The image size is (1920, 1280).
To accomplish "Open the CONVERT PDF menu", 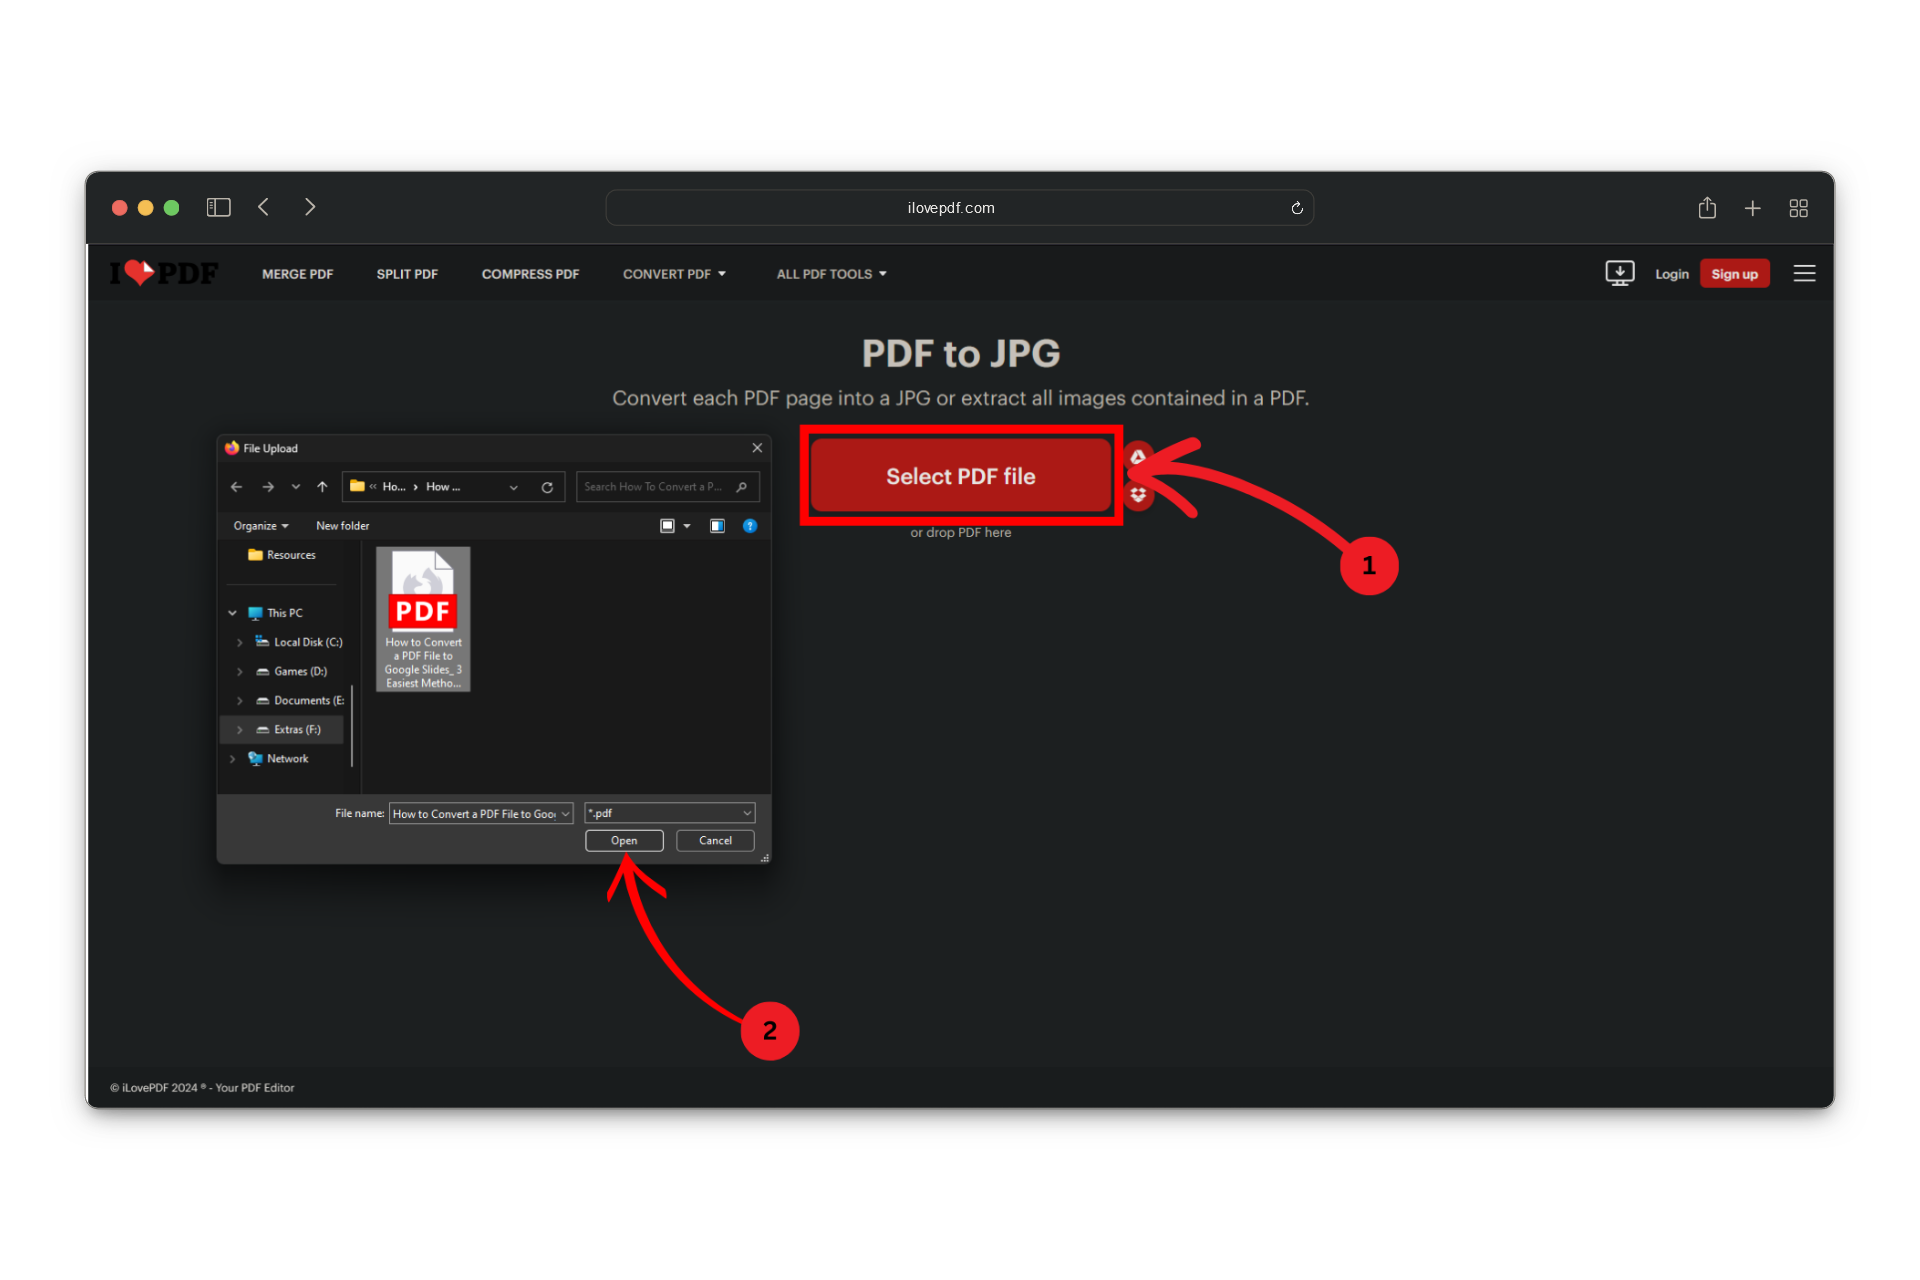I will [674, 274].
